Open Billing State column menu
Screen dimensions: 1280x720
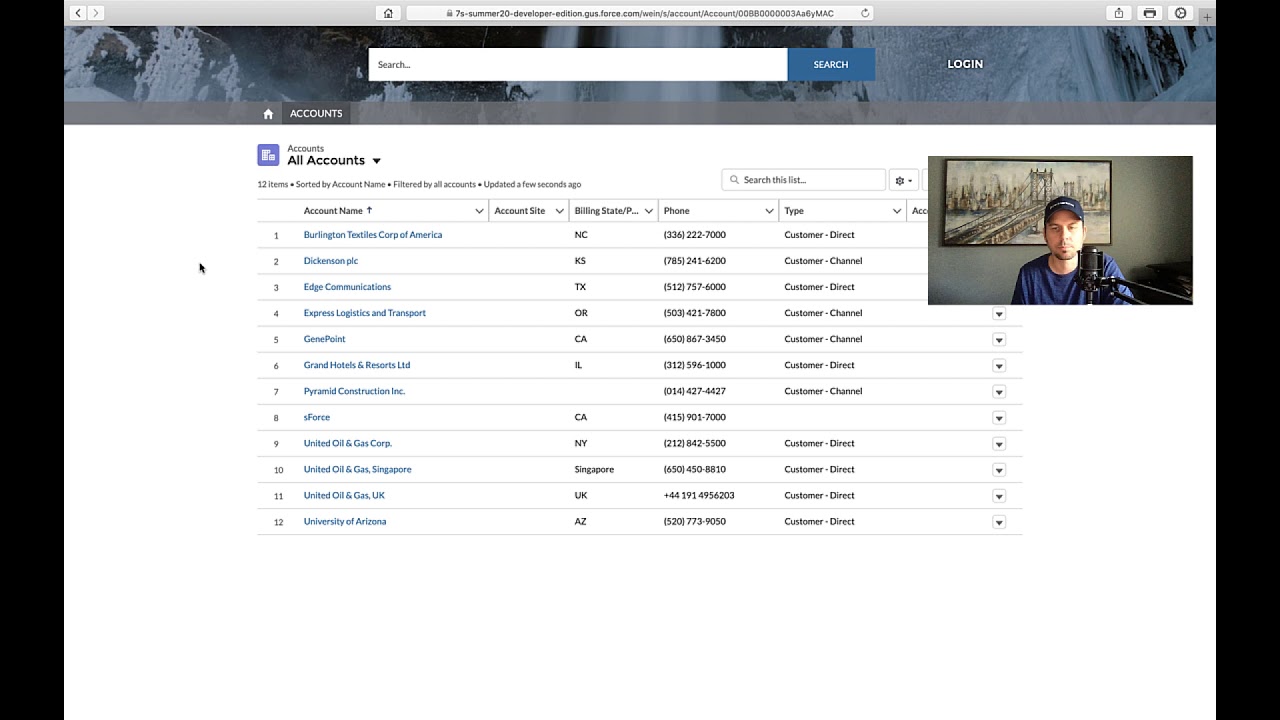(x=648, y=211)
